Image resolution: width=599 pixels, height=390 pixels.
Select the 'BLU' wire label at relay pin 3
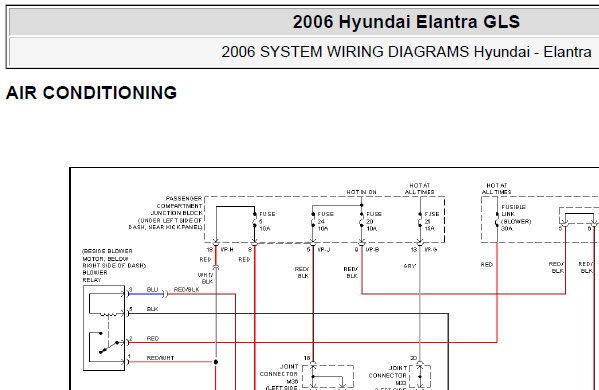click(152, 290)
